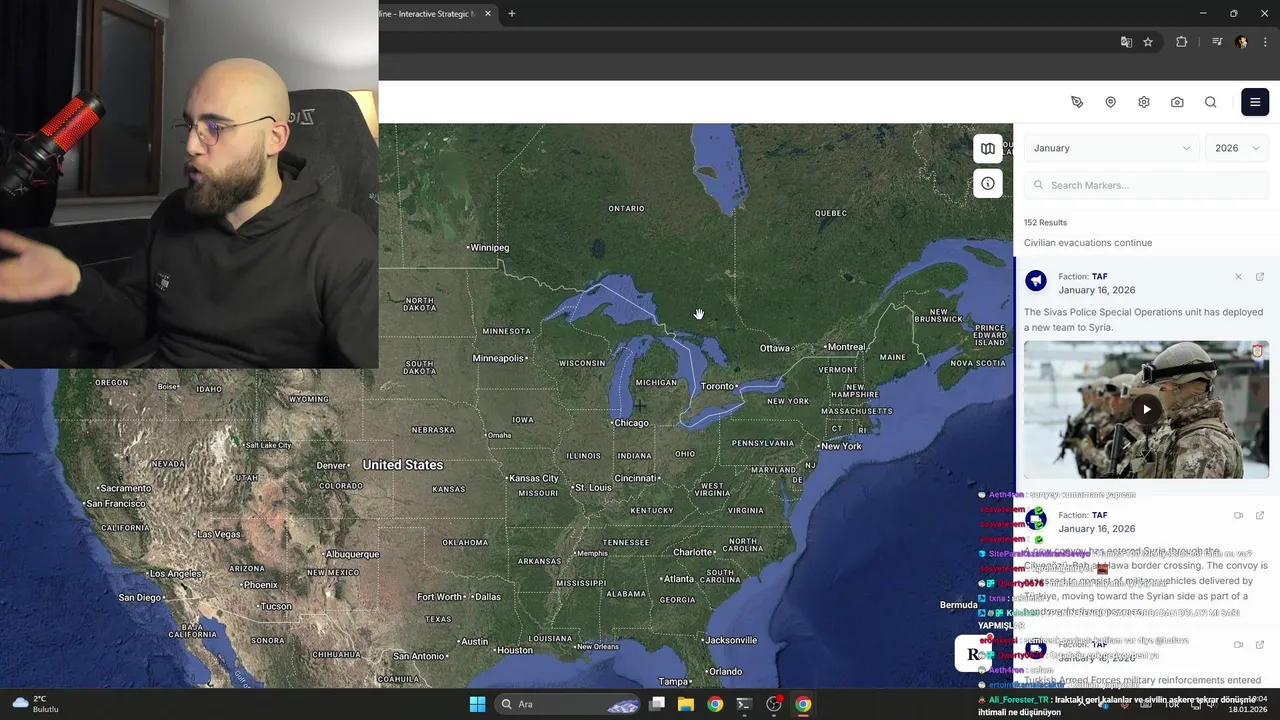
Task: Click the Ottawa city label on map
Action: (775, 349)
